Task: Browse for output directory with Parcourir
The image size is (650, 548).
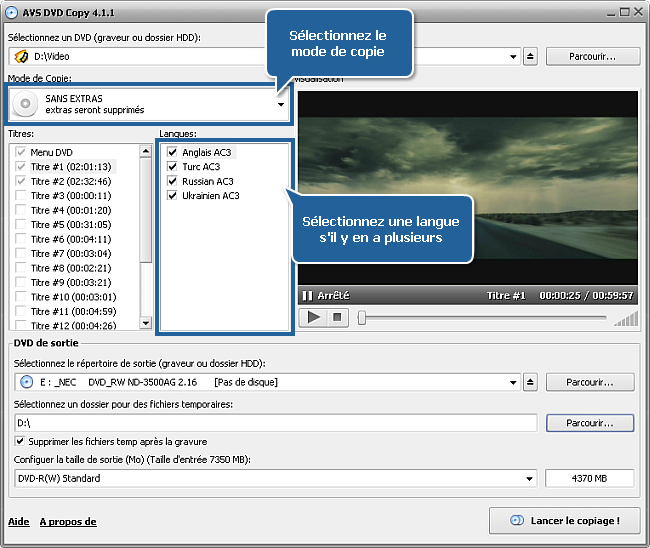Action: point(590,382)
